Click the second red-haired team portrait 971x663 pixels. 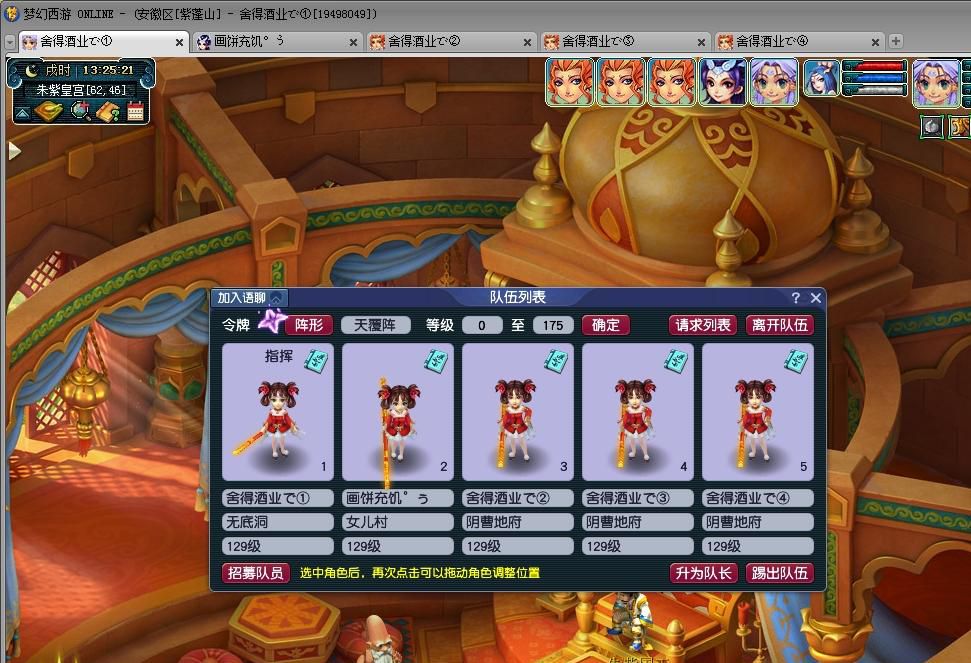coord(620,82)
